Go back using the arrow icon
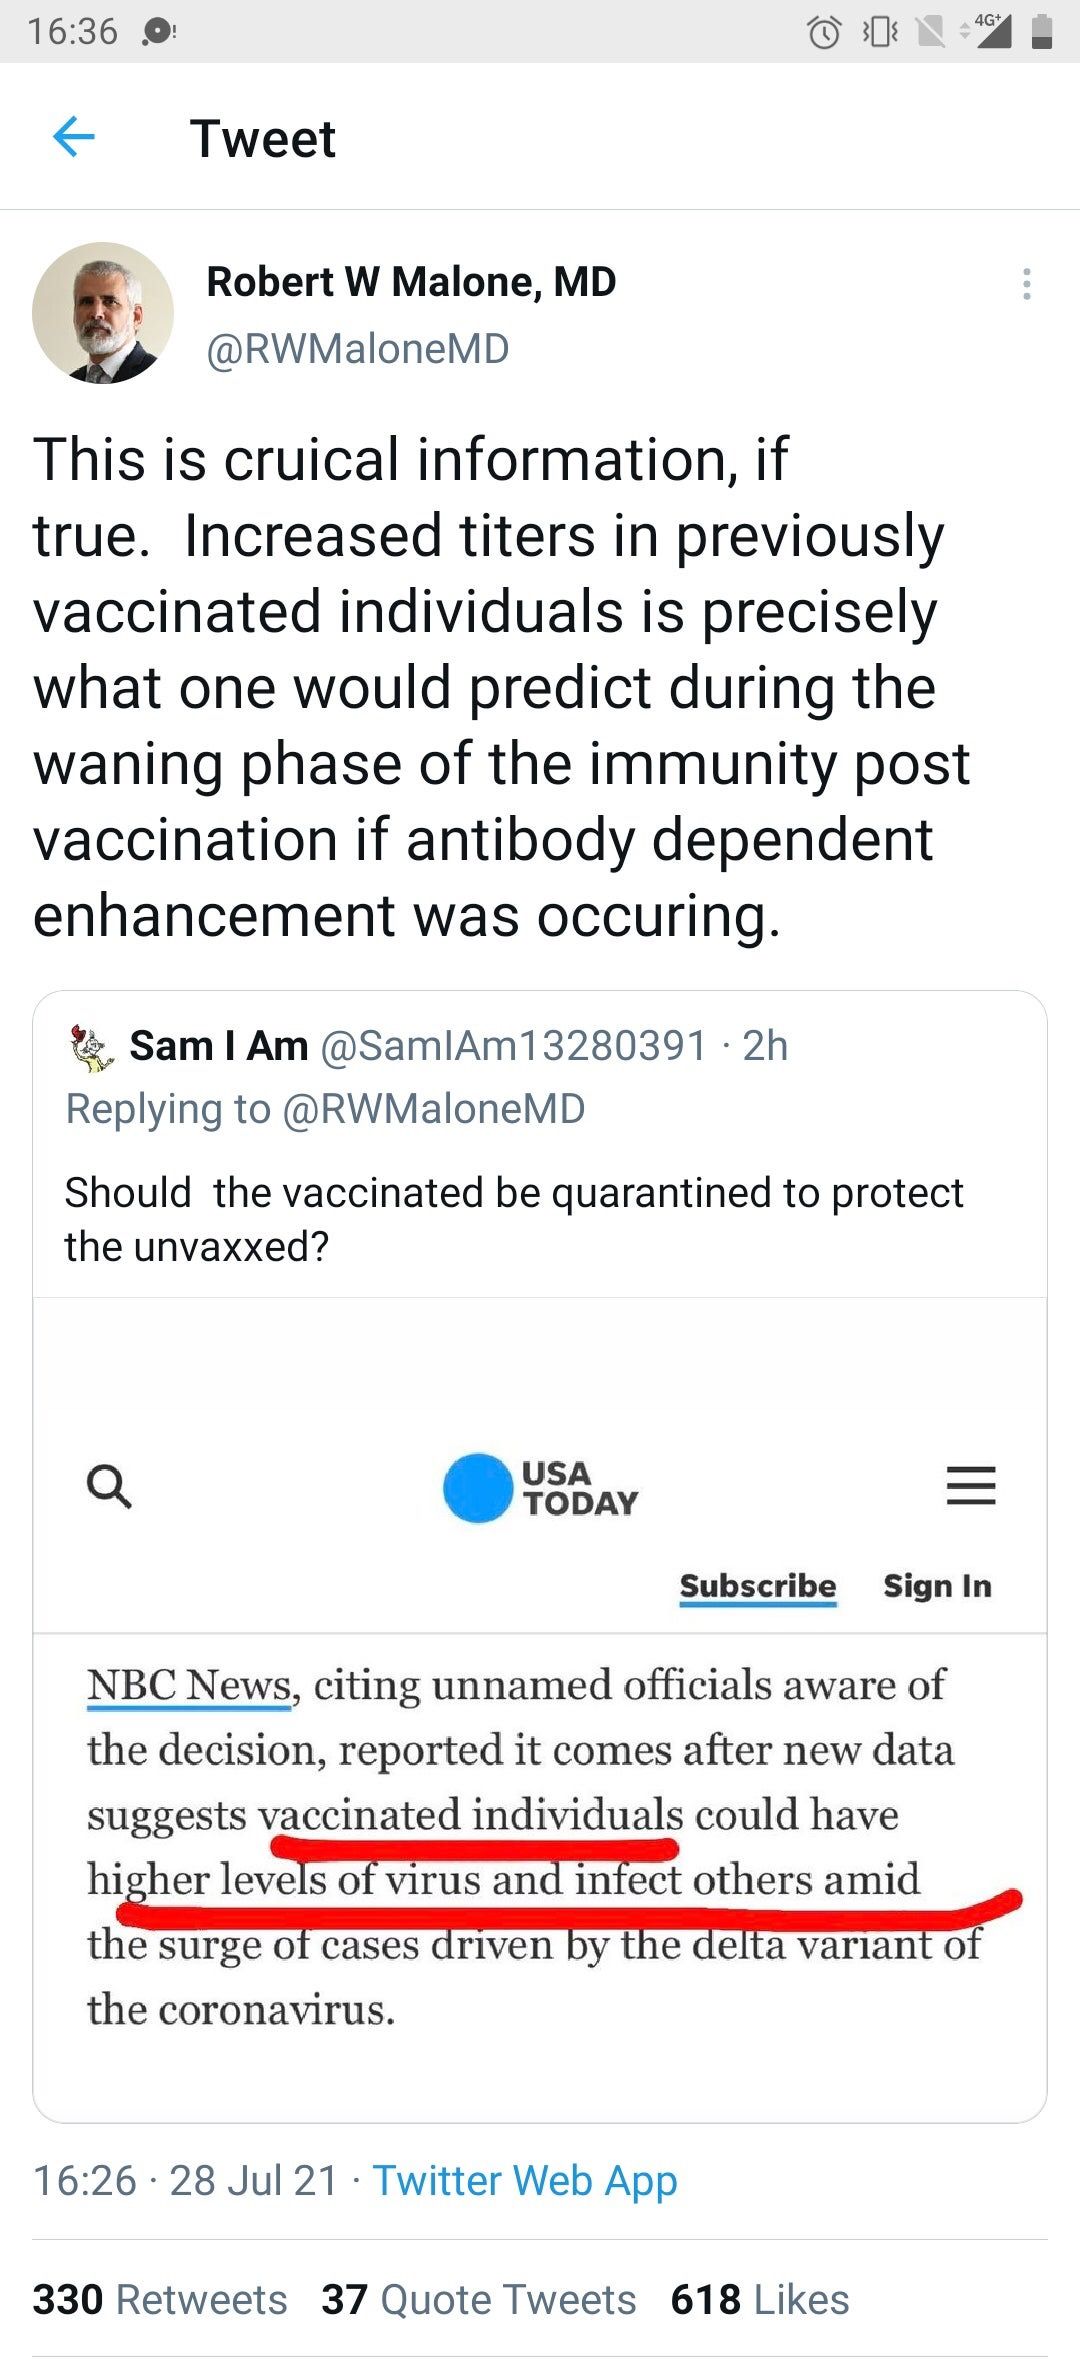 click(75, 137)
